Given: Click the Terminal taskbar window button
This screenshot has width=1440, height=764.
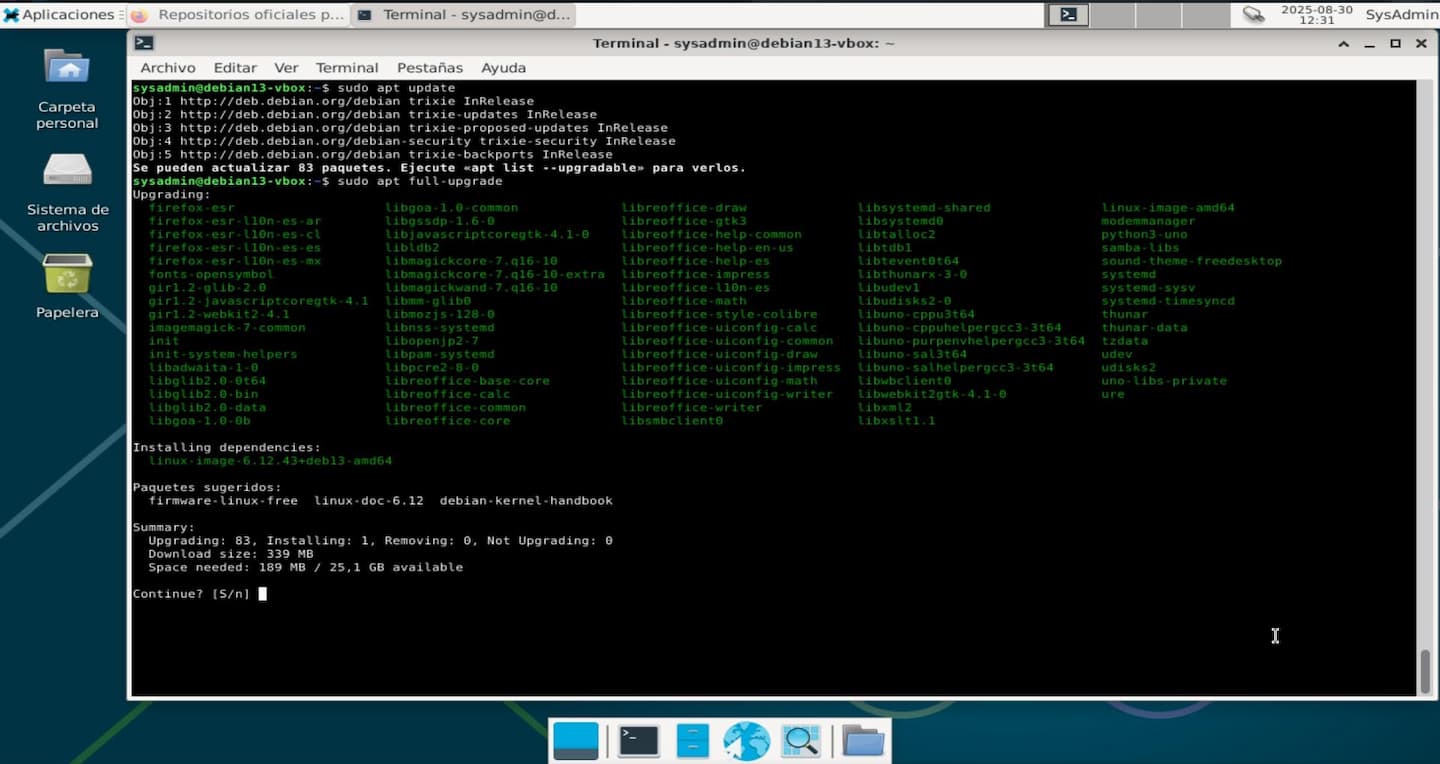Looking at the screenshot, I should point(464,15).
